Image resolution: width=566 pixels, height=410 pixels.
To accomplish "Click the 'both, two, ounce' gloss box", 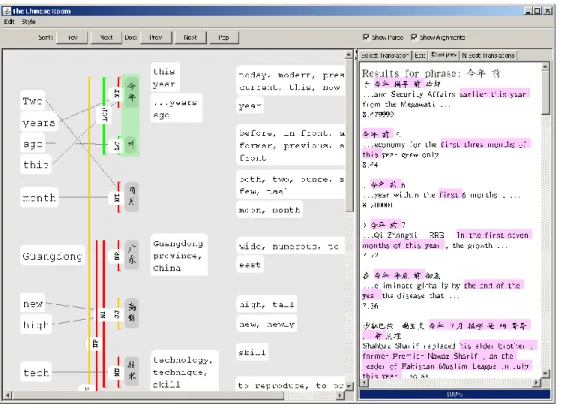I will click(x=291, y=184).
